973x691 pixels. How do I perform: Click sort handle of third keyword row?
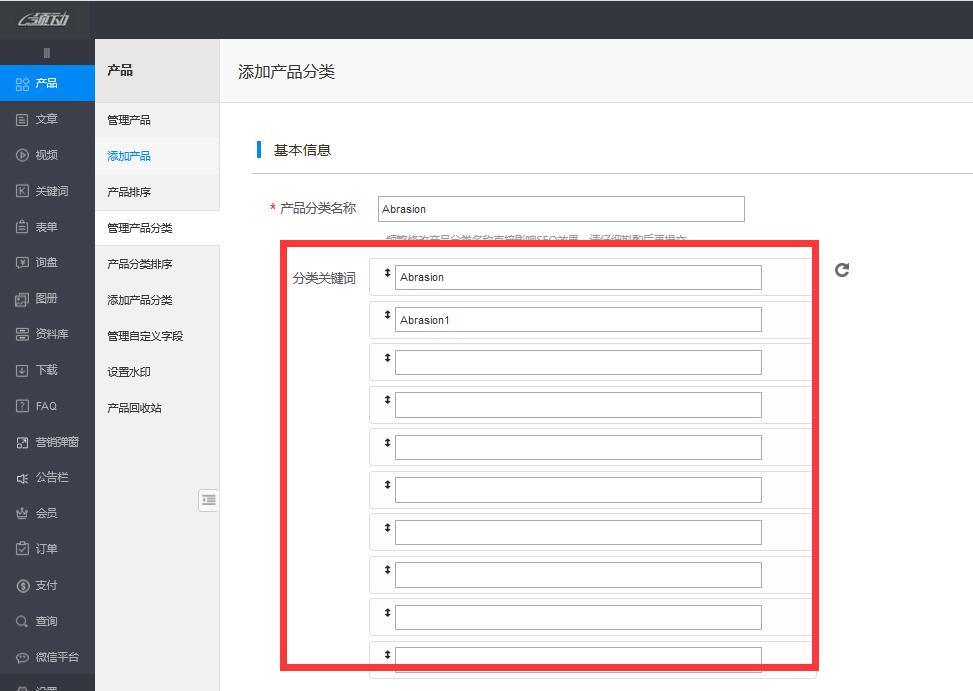click(x=387, y=357)
